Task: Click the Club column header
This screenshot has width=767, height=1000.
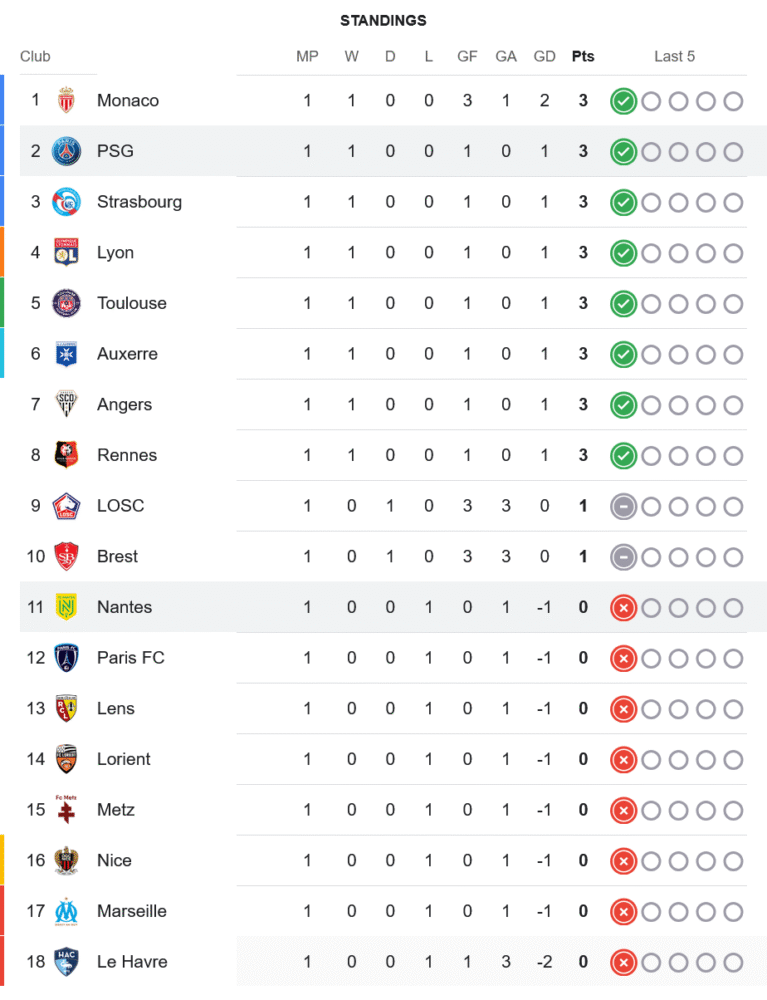Action: click(x=35, y=56)
